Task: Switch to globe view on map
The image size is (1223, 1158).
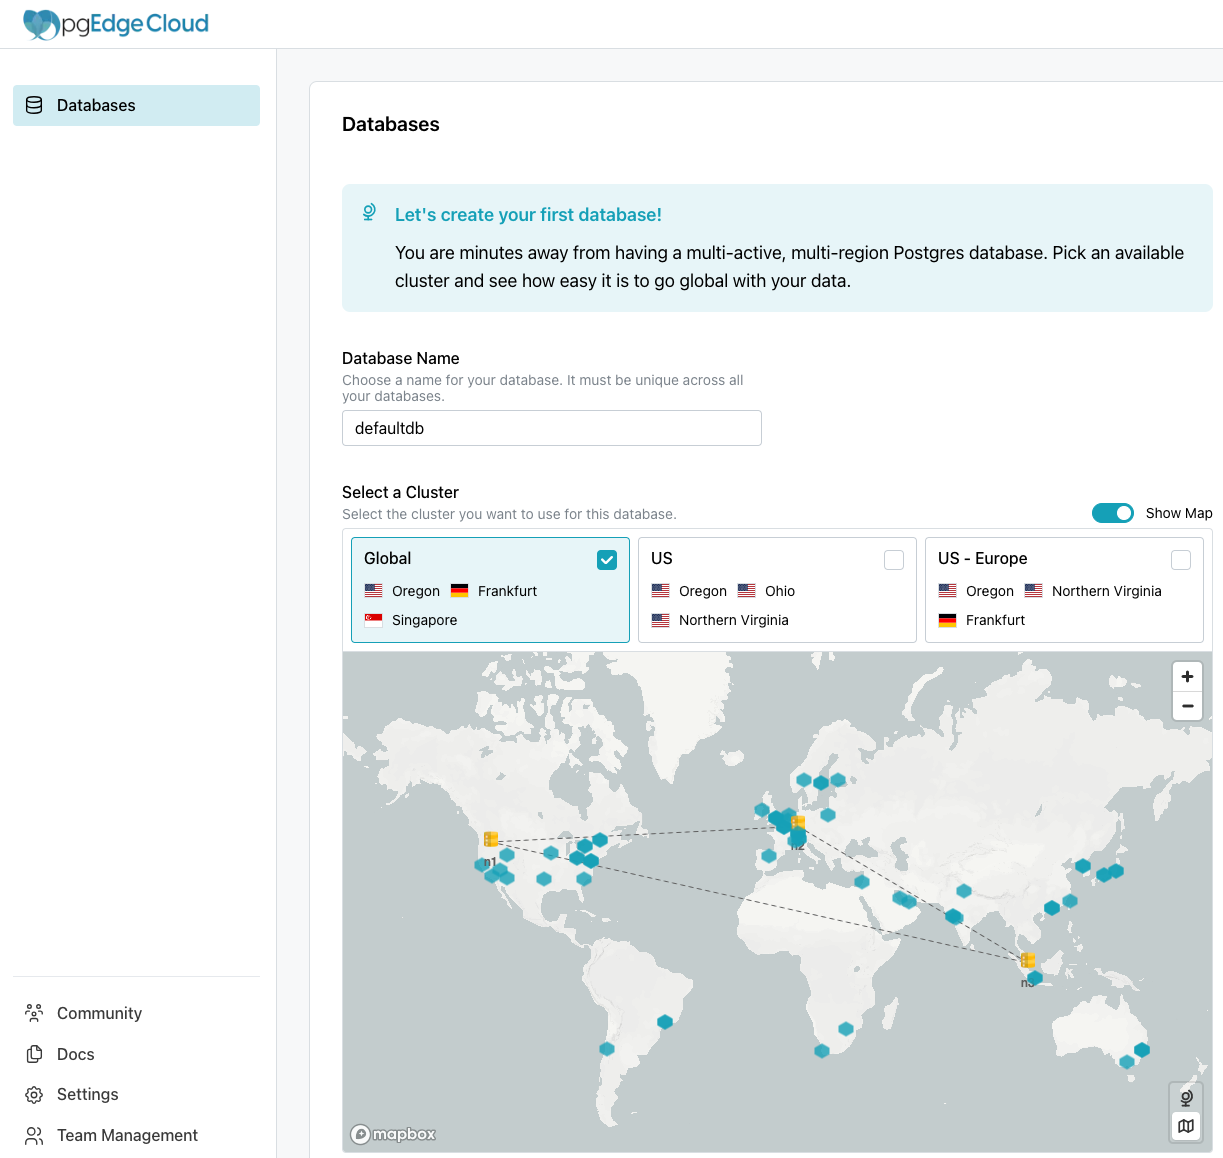Action: pyautogui.click(x=1186, y=1098)
